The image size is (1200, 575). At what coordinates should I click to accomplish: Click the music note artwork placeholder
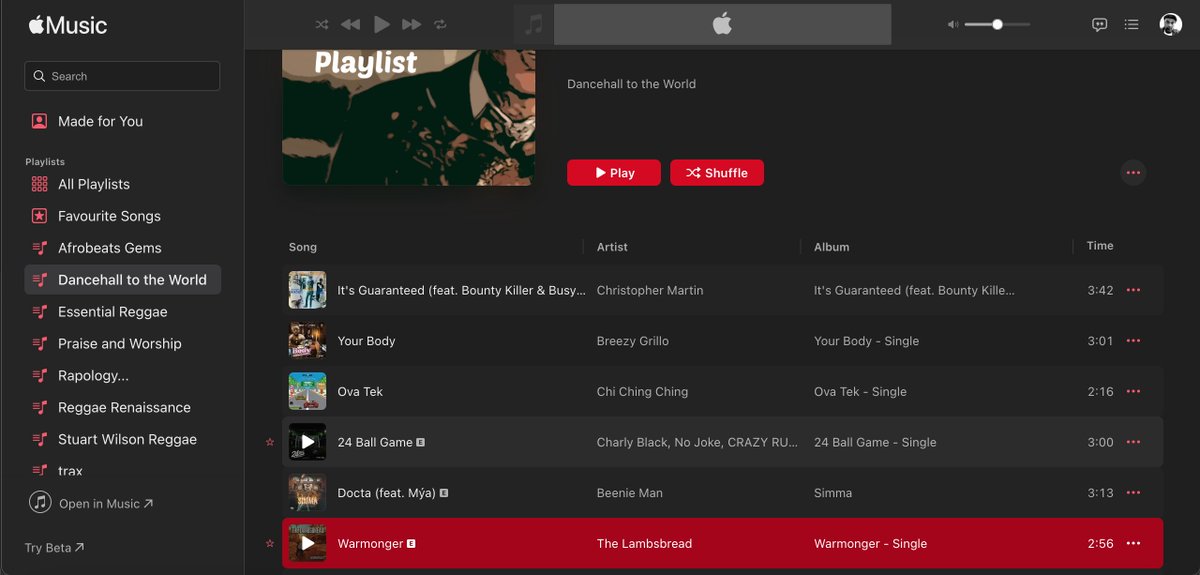pyautogui.click(x=534, y=24)
